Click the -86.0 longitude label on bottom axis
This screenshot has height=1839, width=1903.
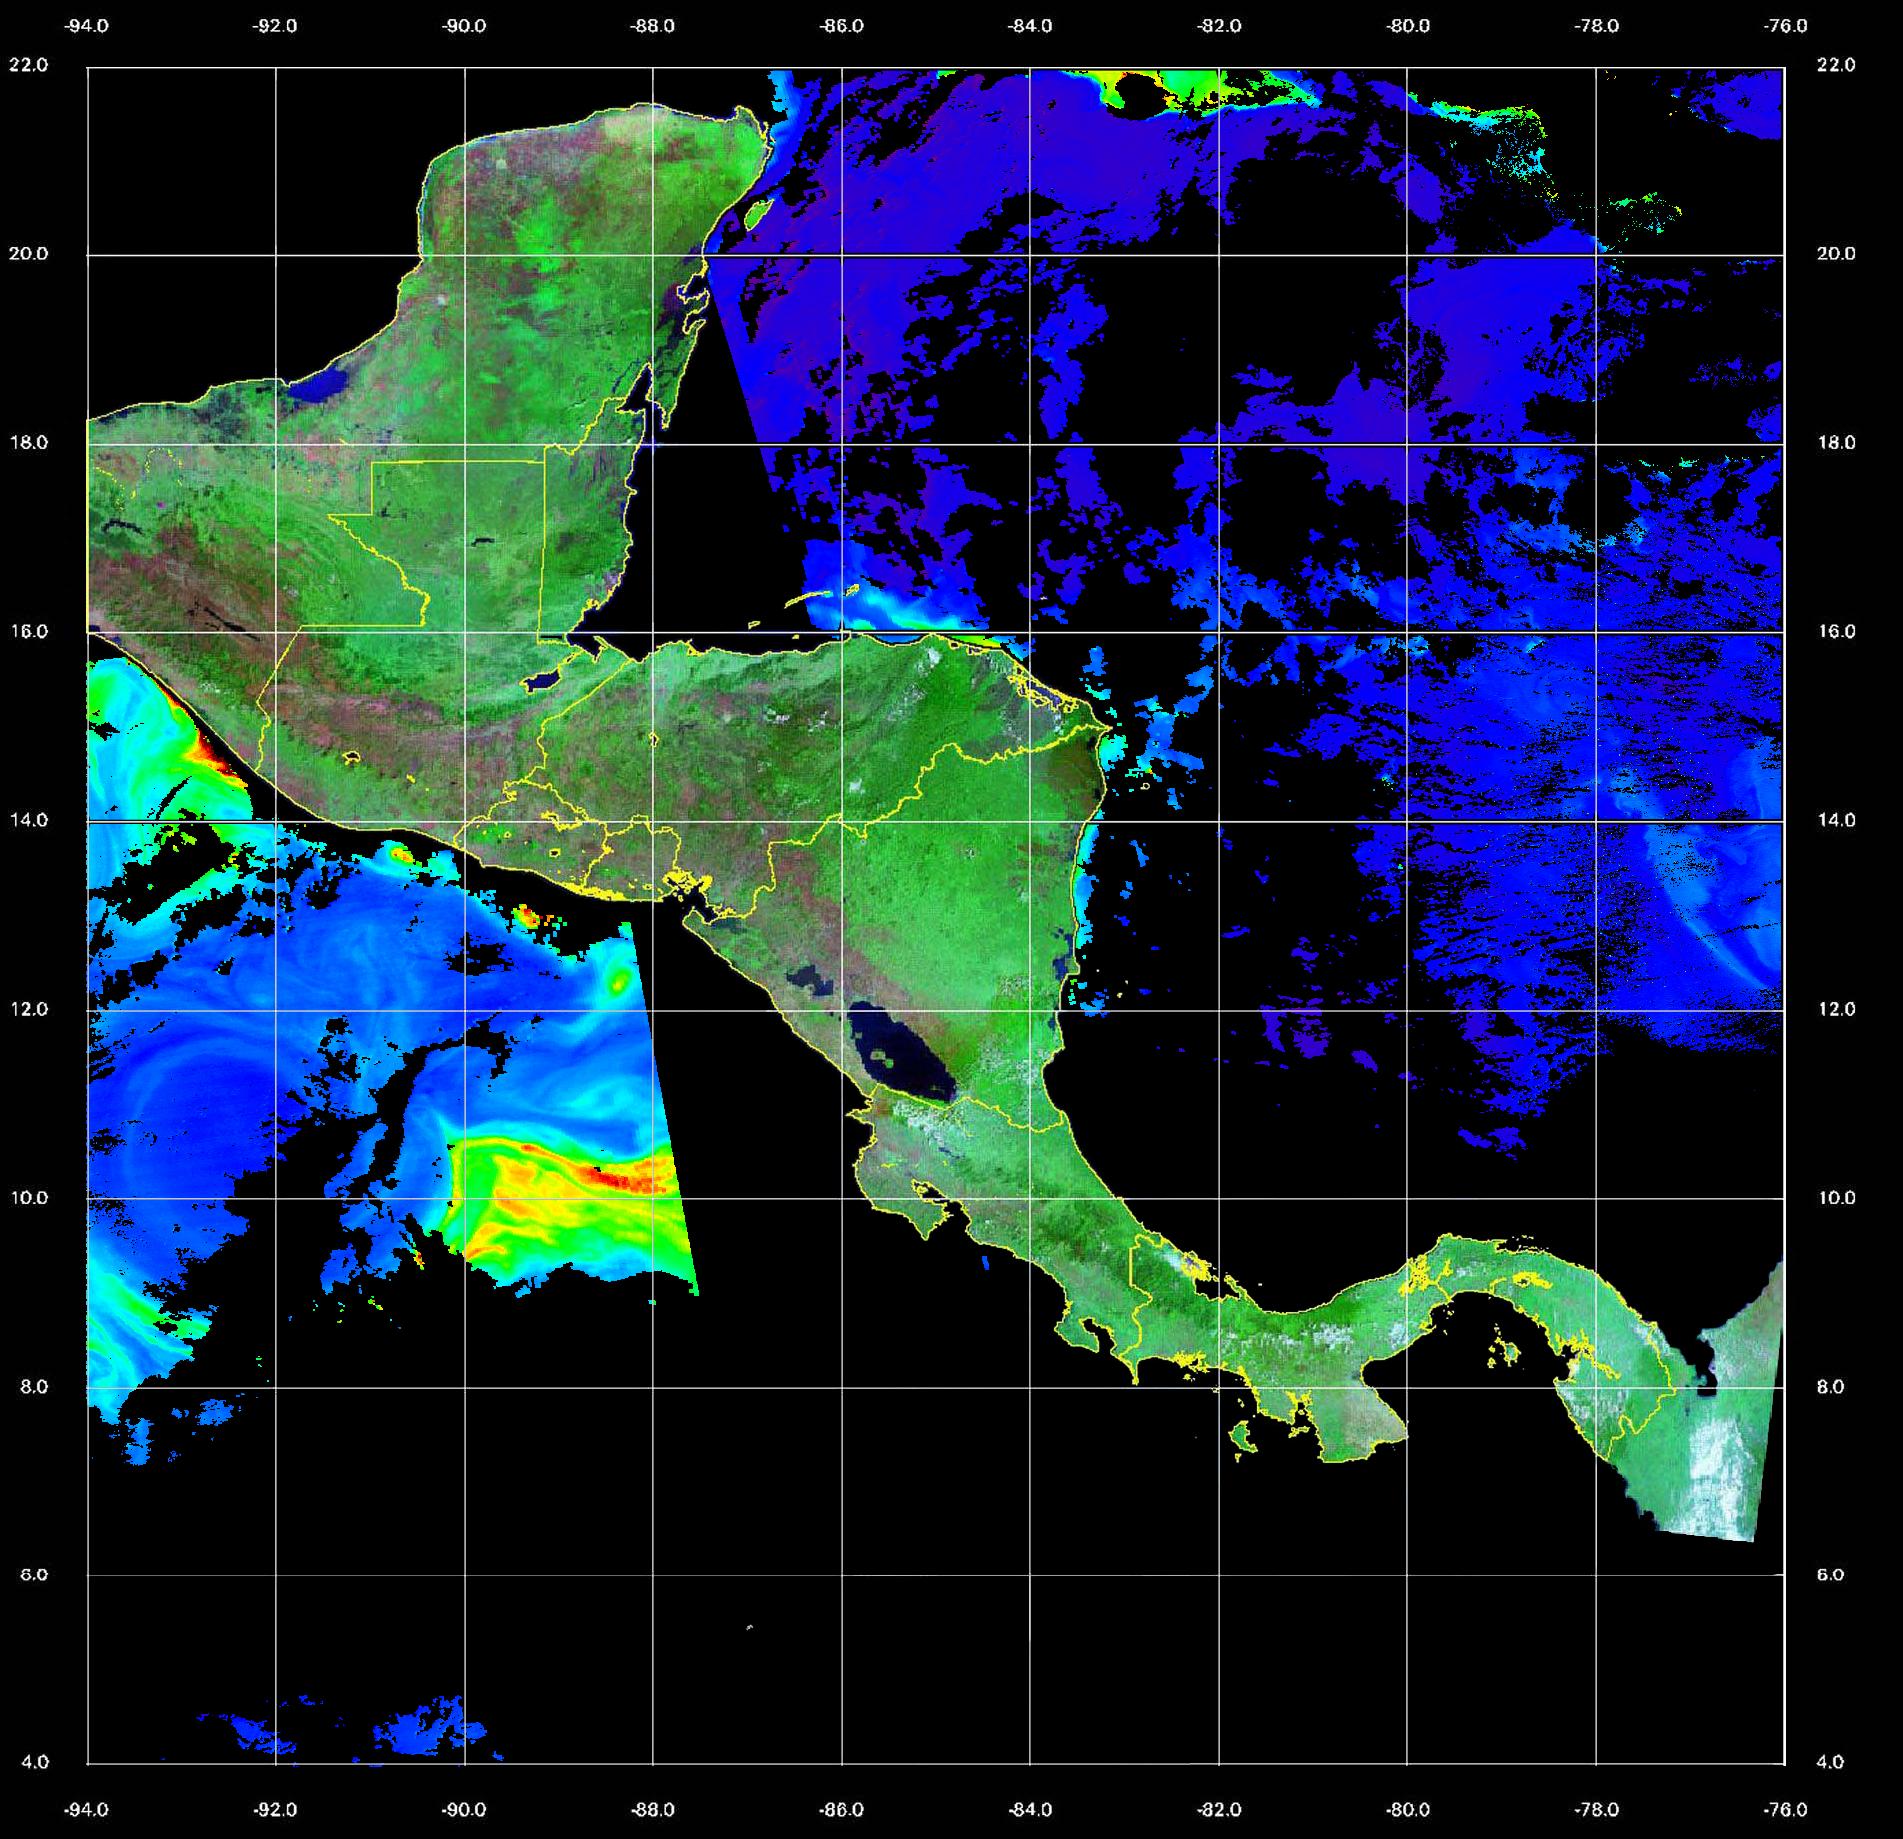[841, 1810]
